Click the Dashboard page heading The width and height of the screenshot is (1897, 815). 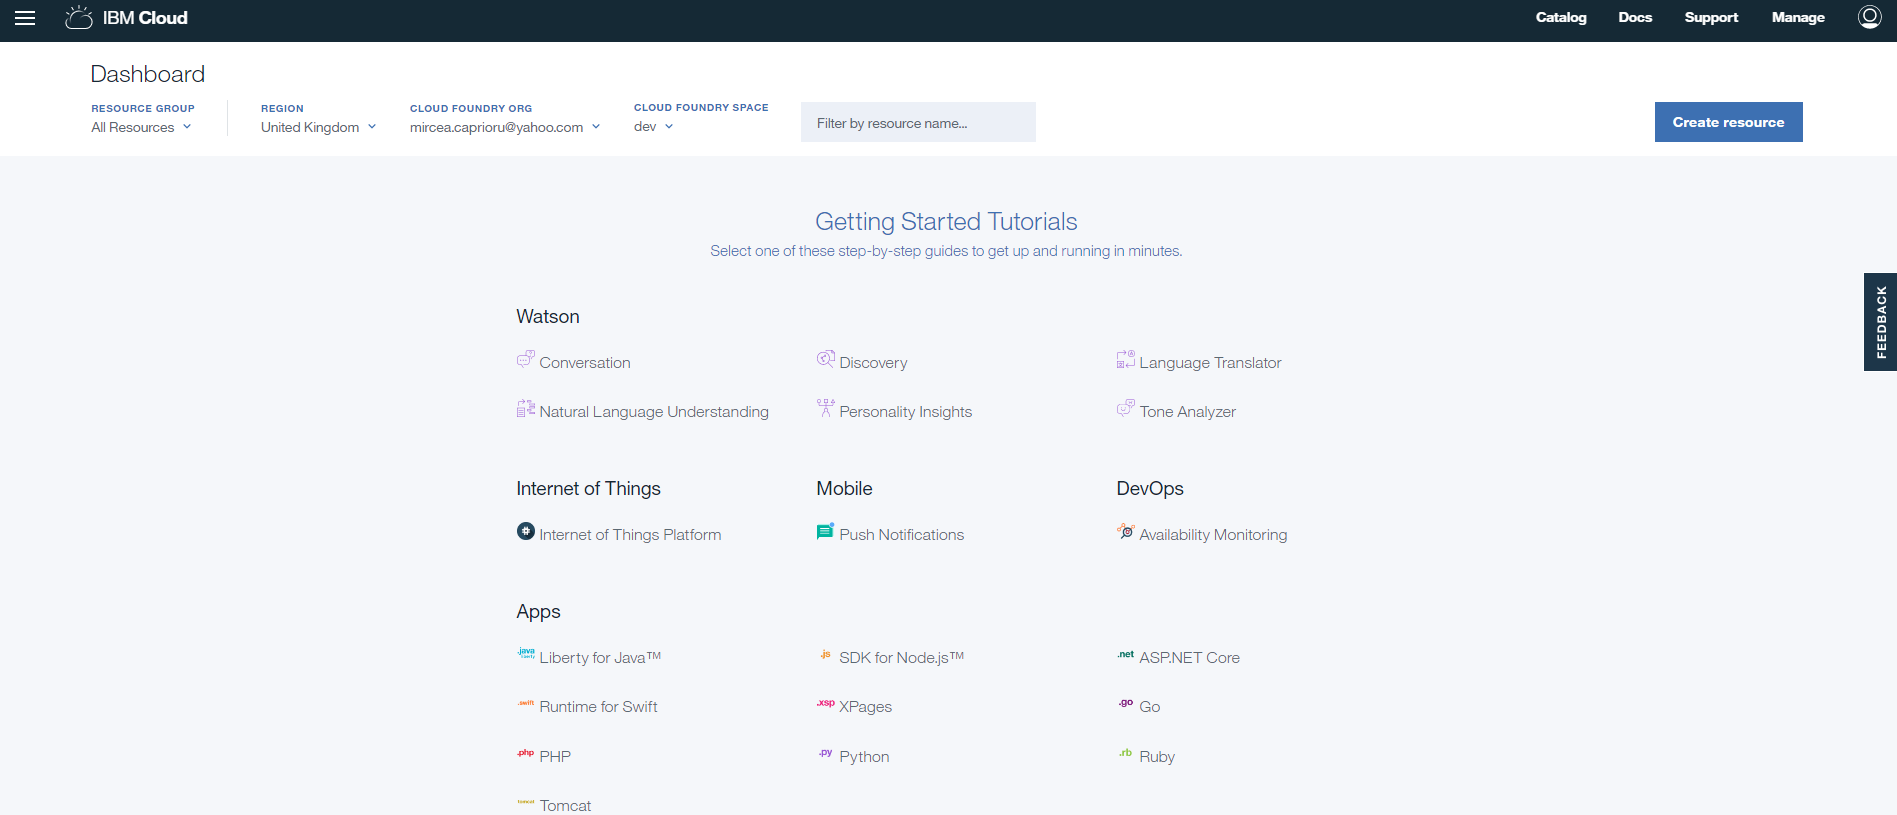[148, 74]
